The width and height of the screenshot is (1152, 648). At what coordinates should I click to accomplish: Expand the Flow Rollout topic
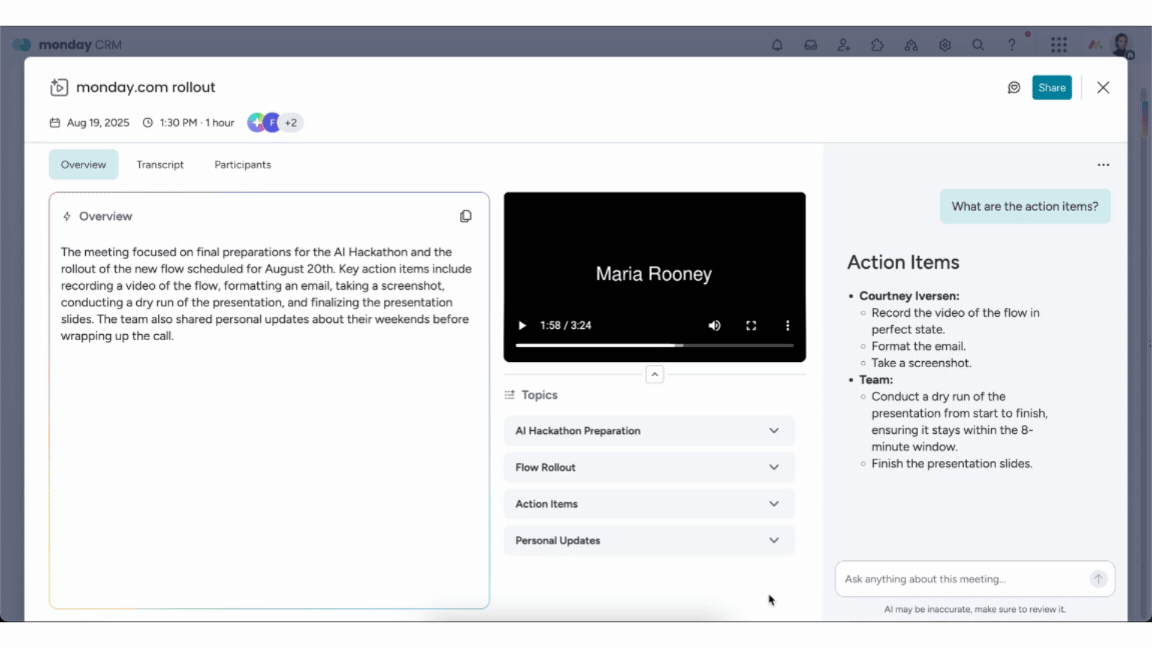coord(649,467)
